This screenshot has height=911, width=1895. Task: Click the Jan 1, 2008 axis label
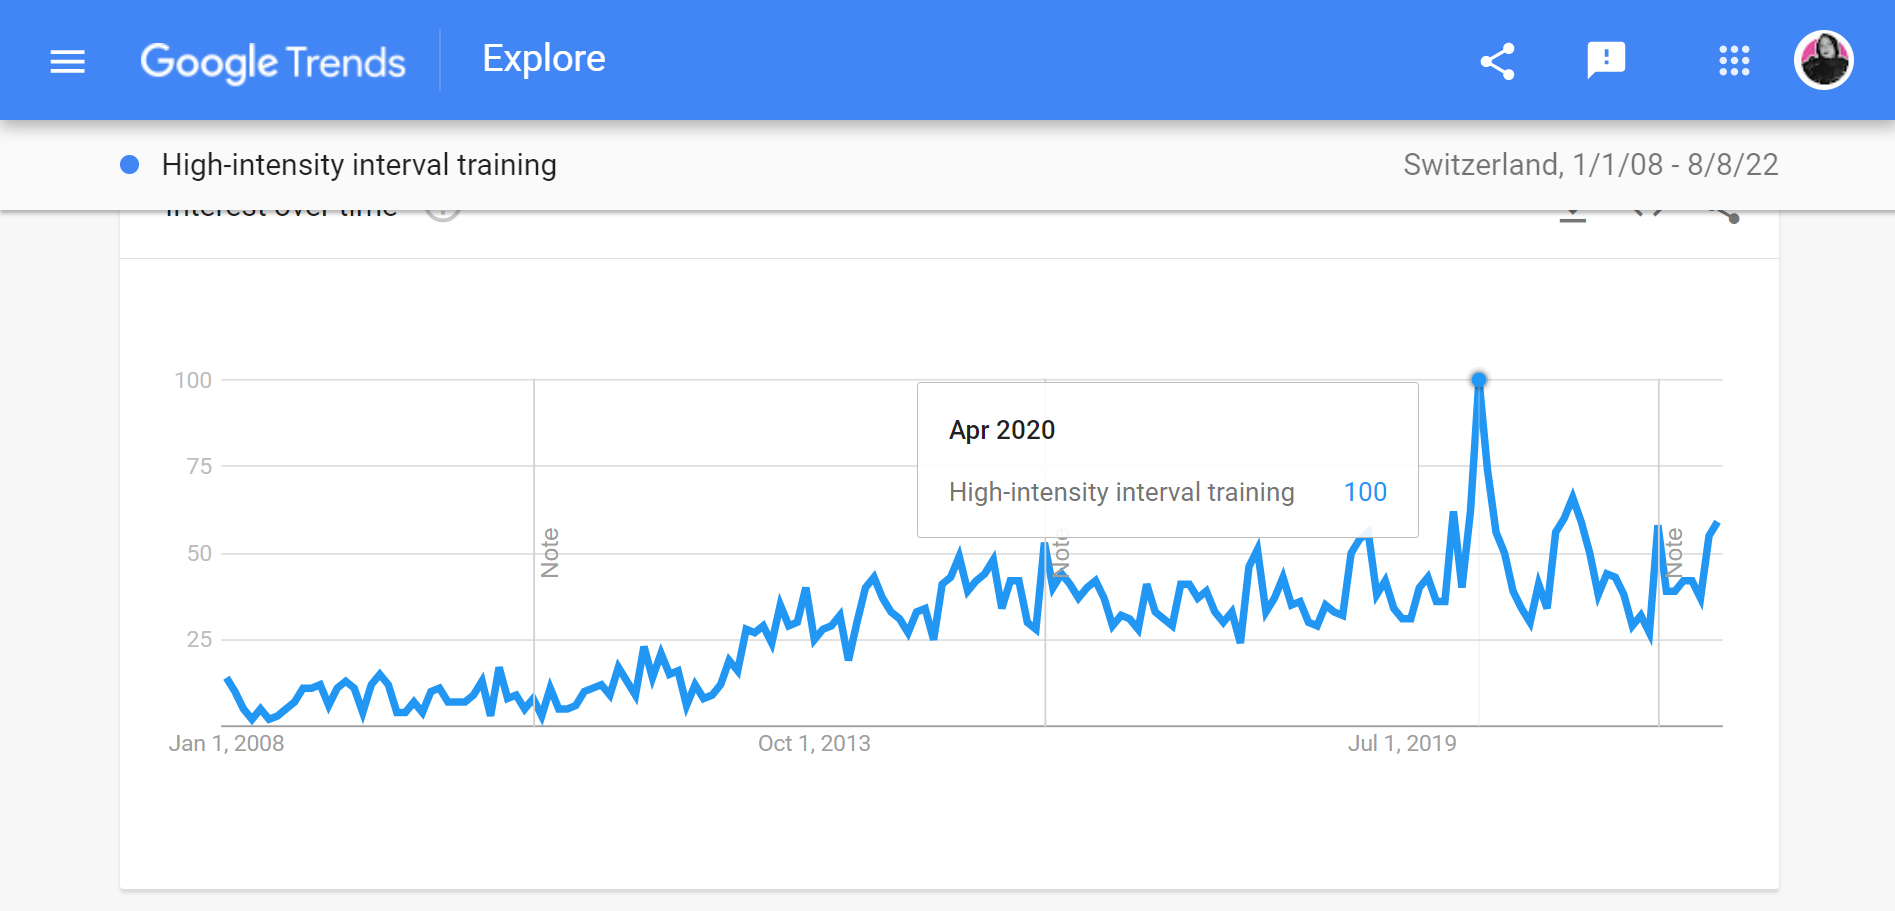[x=226, y=743]
